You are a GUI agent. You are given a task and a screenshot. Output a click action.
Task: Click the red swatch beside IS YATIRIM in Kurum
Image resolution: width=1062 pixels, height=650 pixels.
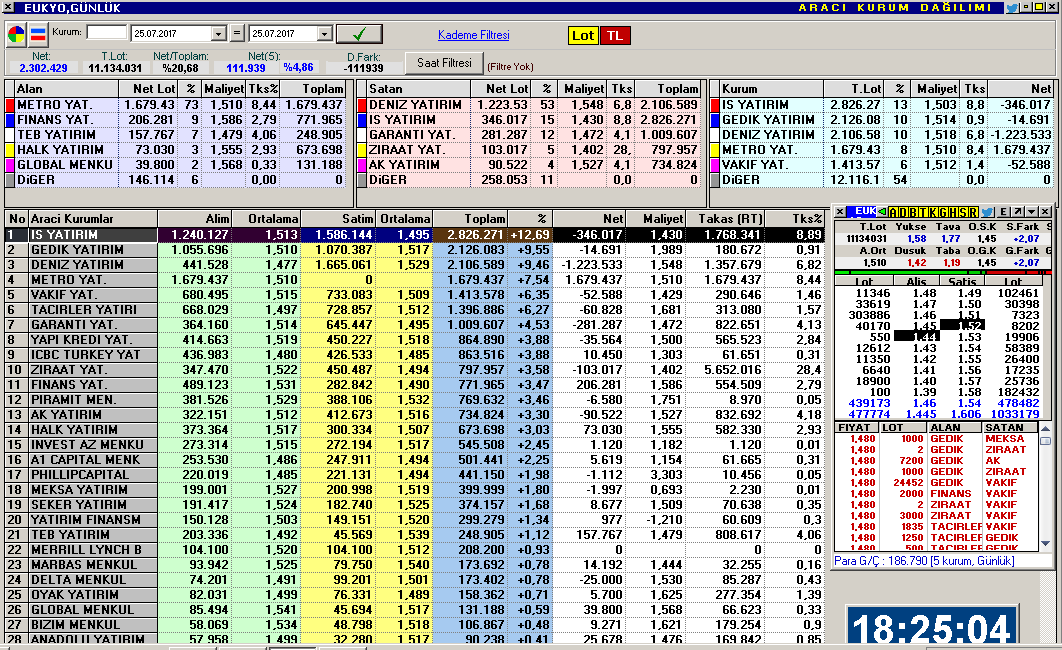715,105
